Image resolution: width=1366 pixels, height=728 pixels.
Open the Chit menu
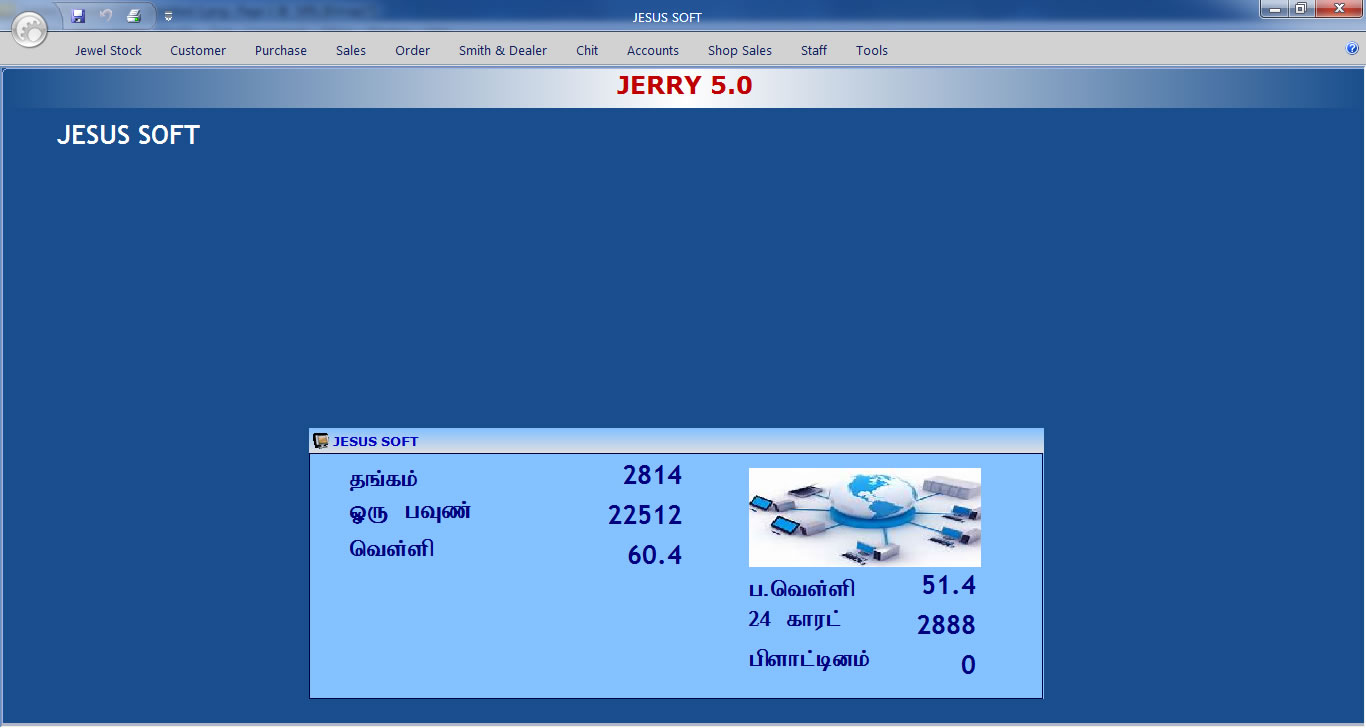pos(587,50)
